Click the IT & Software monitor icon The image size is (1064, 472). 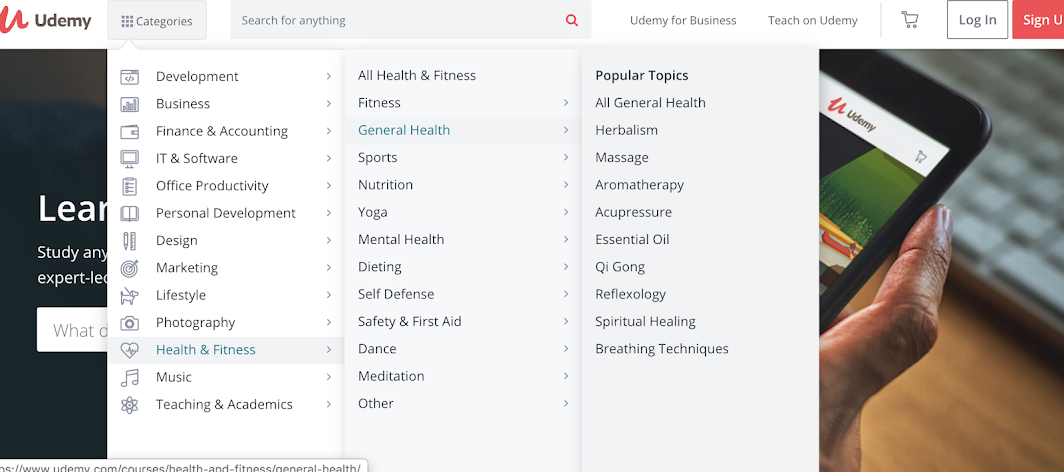tap(130, 158)
